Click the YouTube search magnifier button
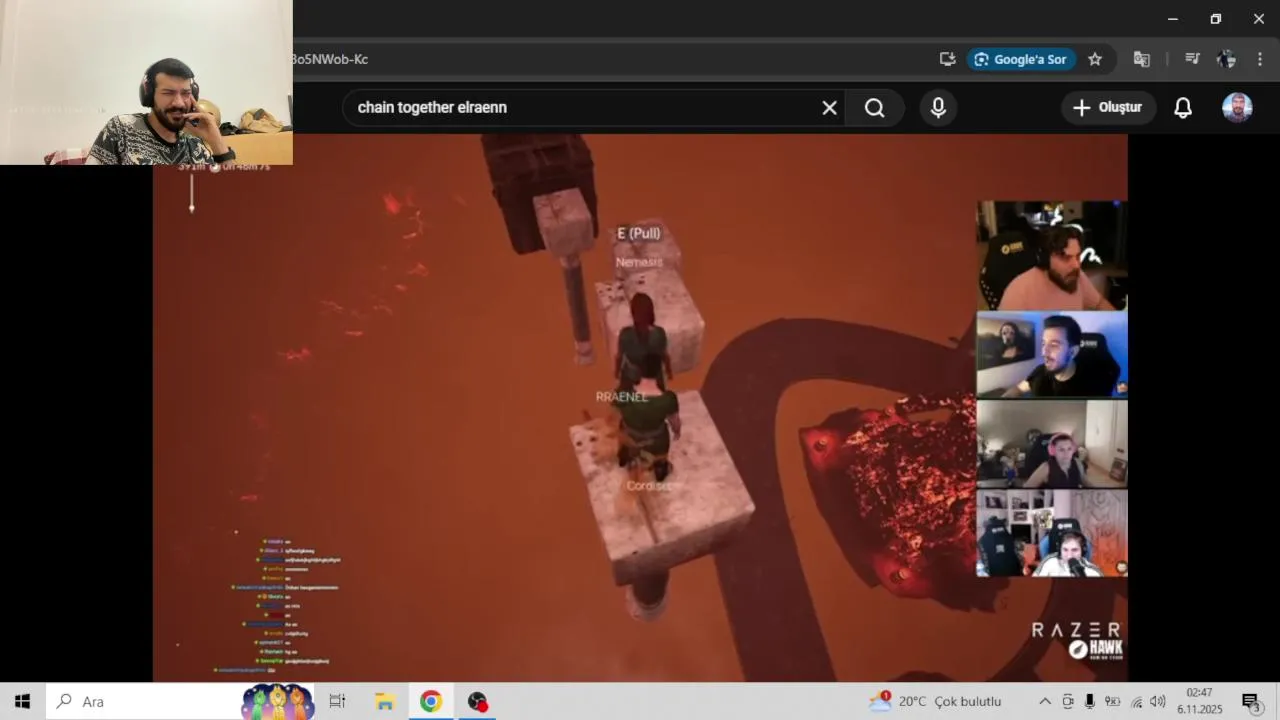The height and width of the screenshot is (720, 1280). pos(875,108)
